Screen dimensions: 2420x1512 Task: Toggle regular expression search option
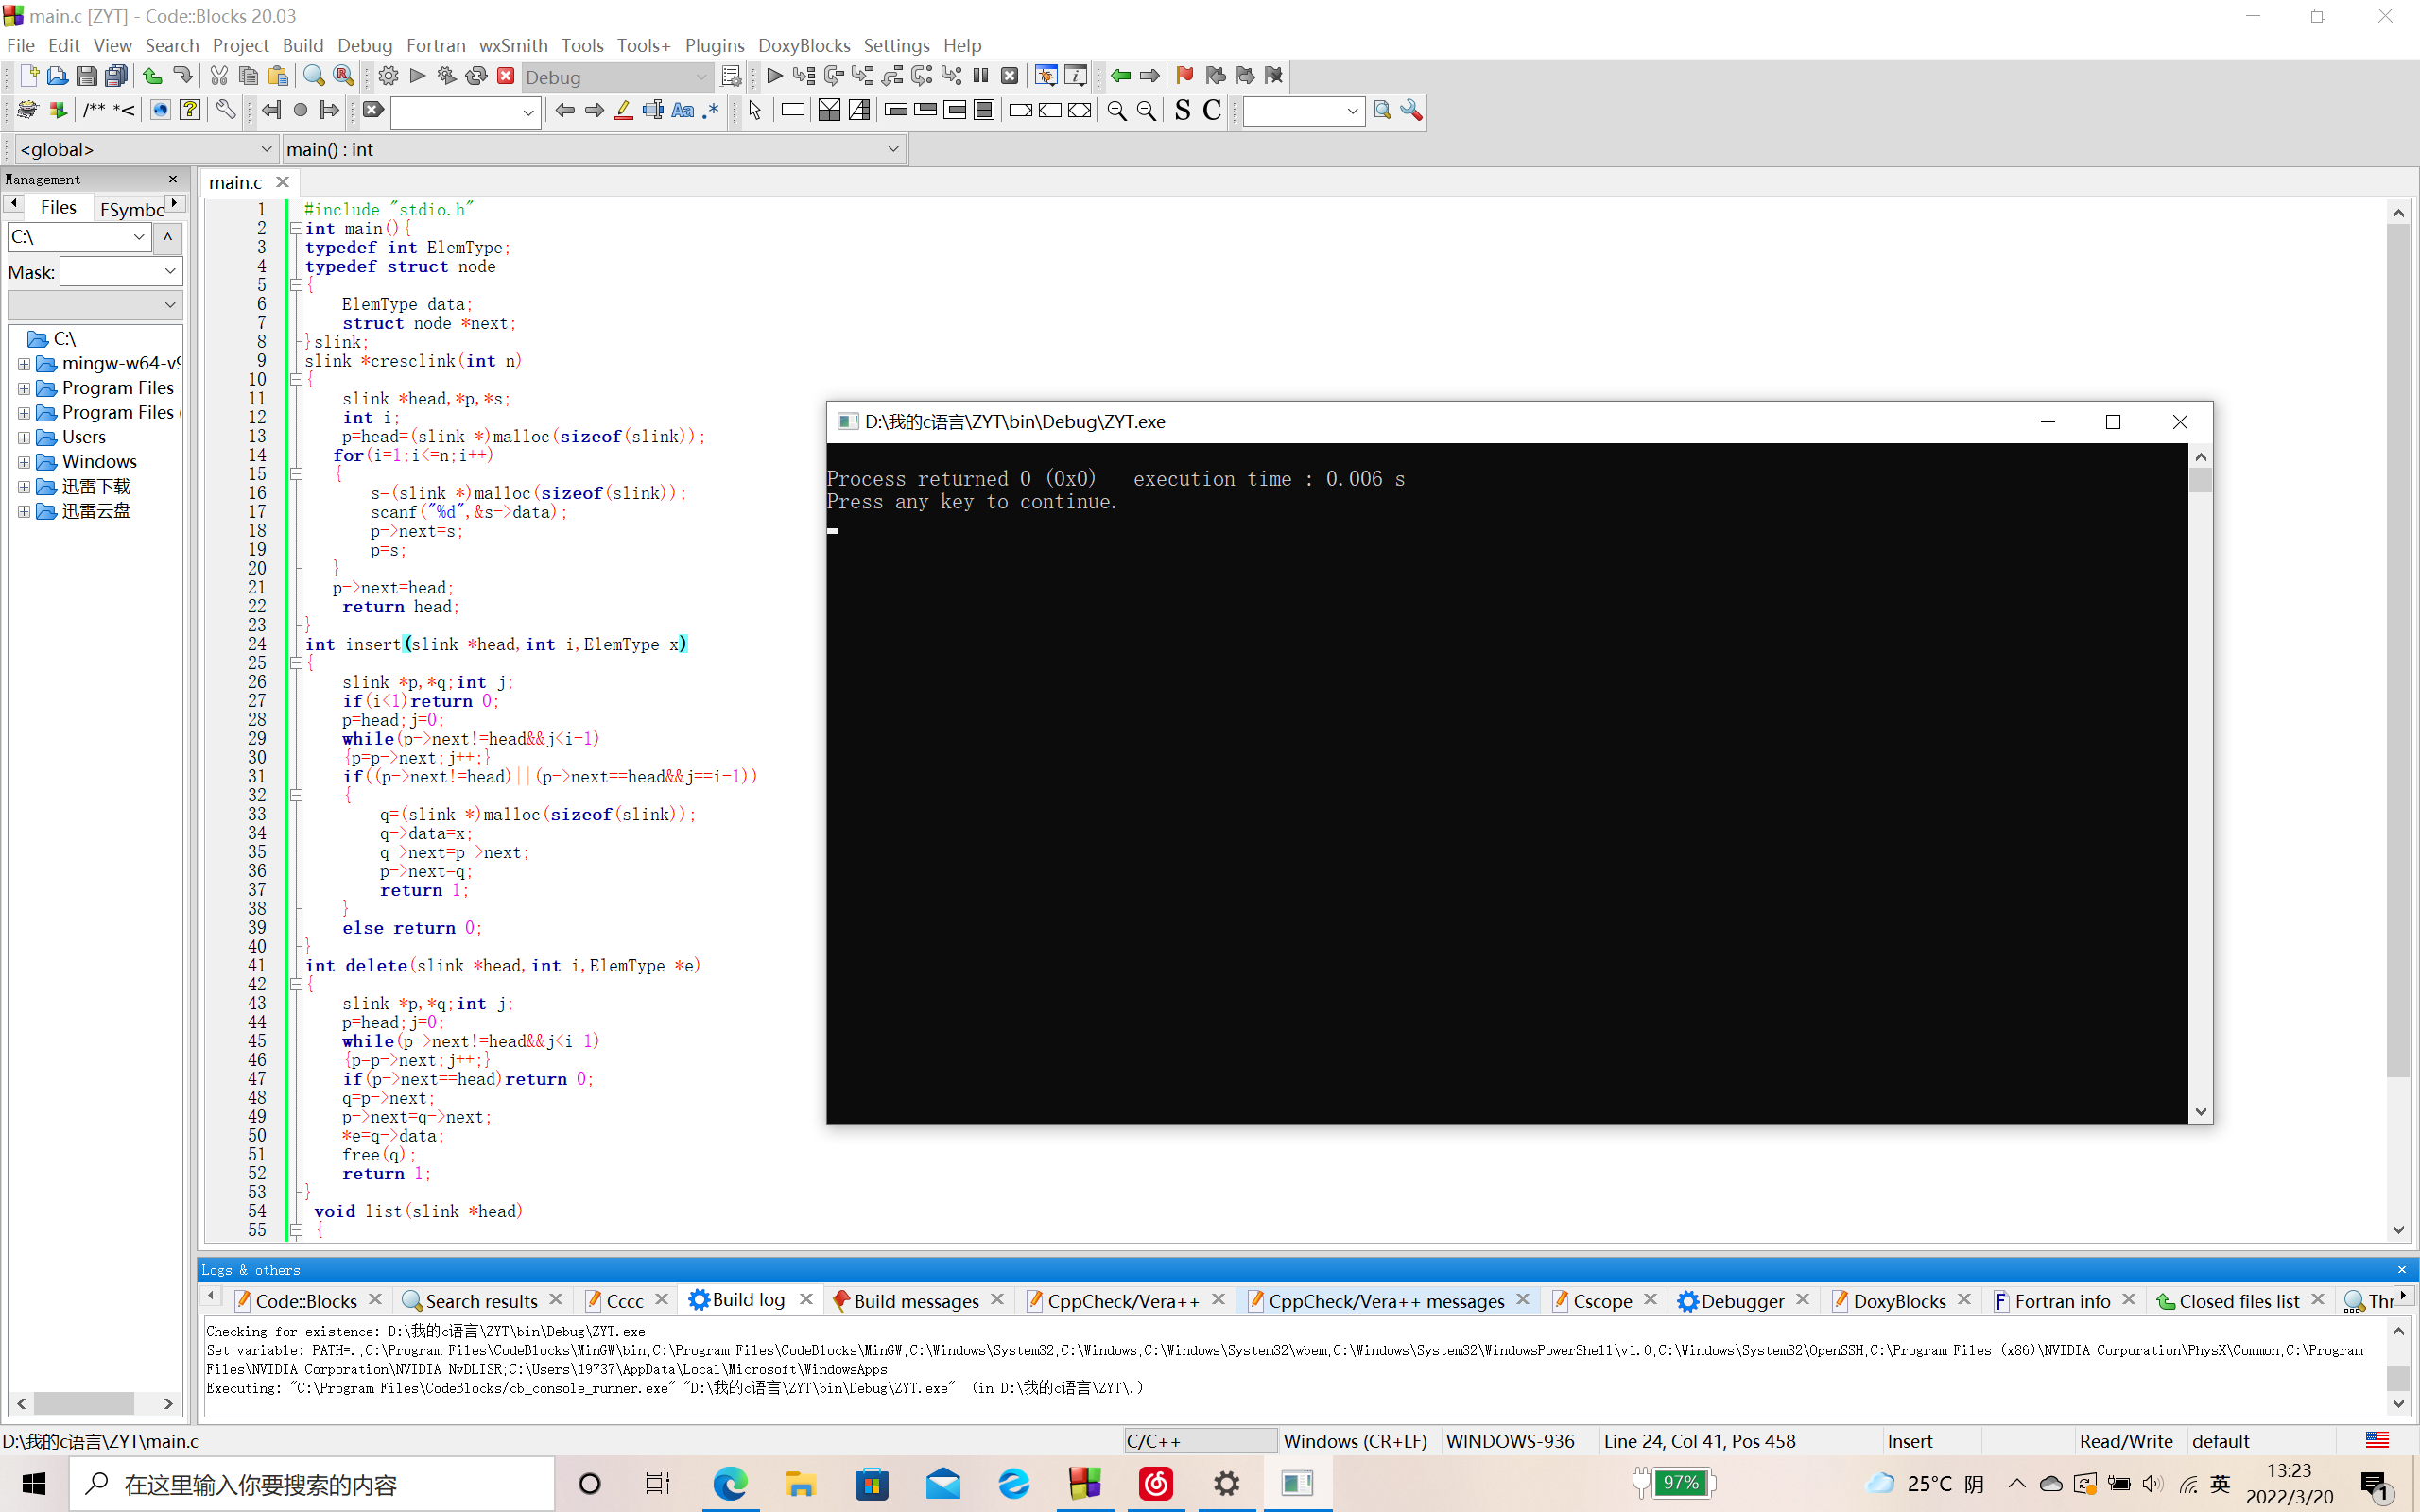coord(711,110)
